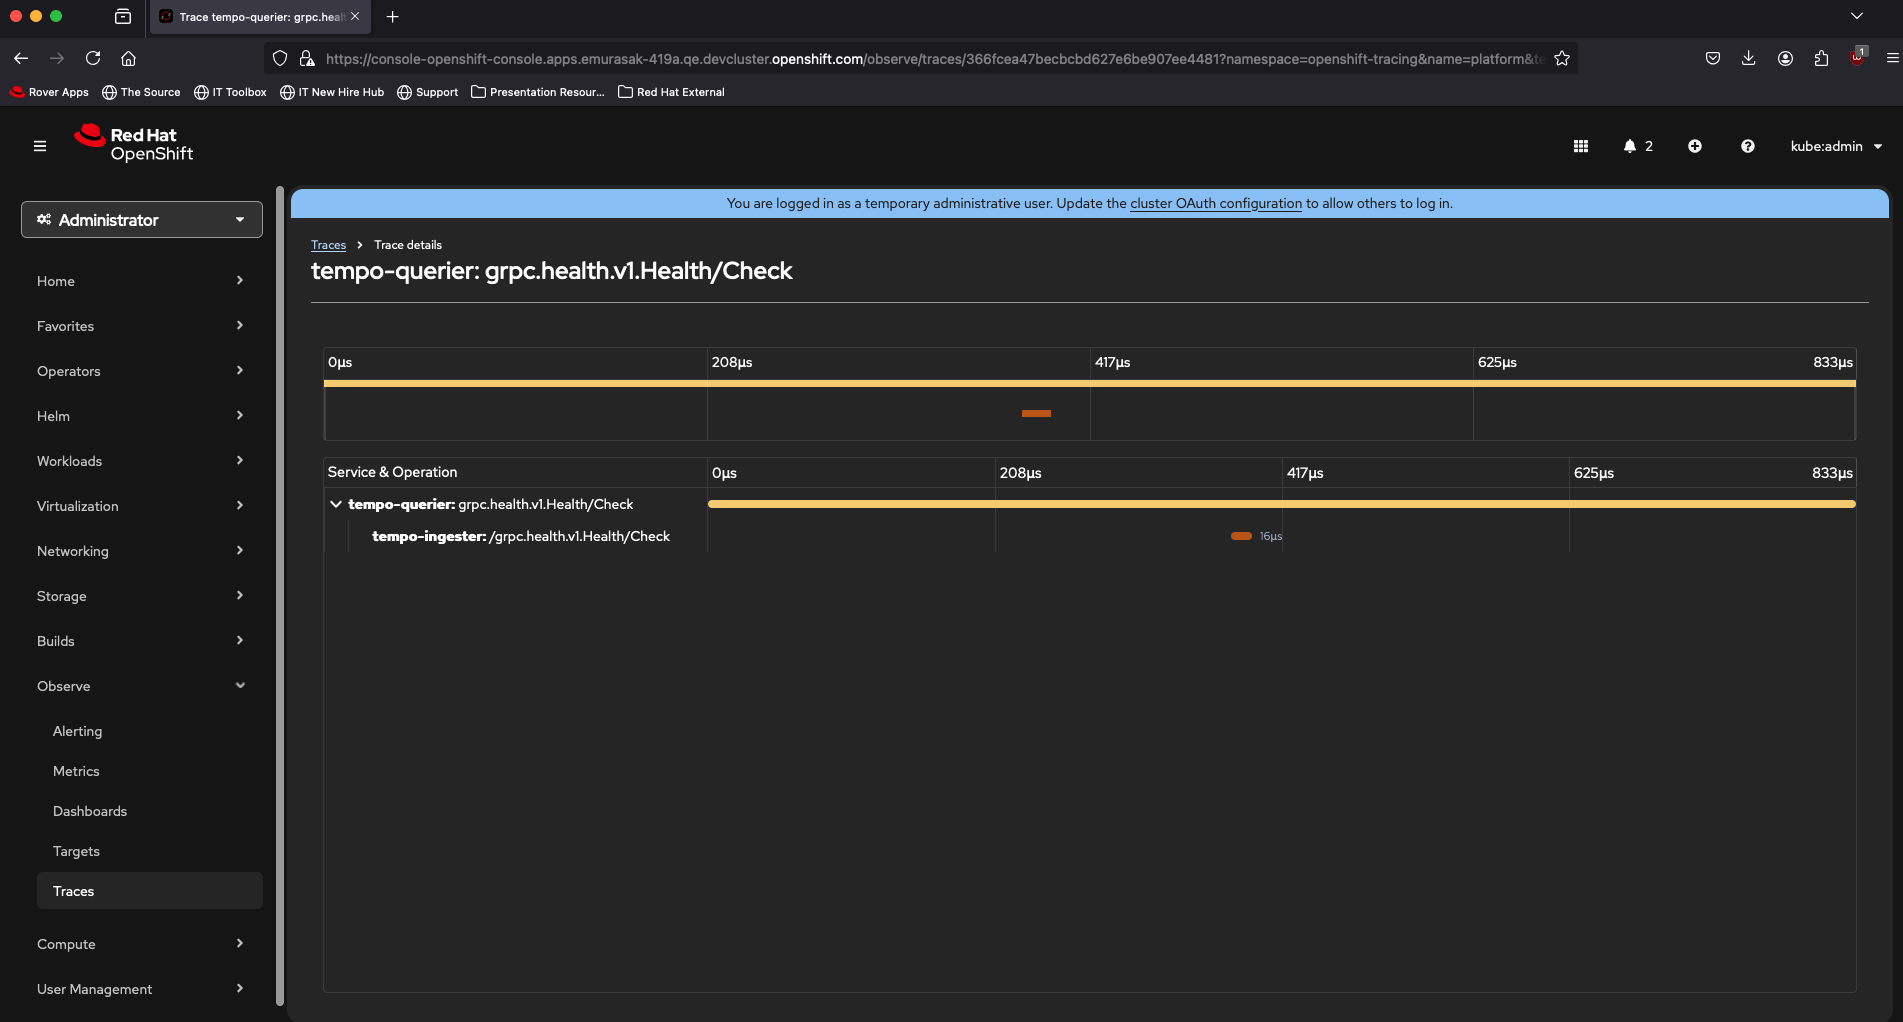Image resolution: width=1903 pixels, height=1022 pixels.
Task: Open the Firefox account icon
Action: (x=1785, y=58)
